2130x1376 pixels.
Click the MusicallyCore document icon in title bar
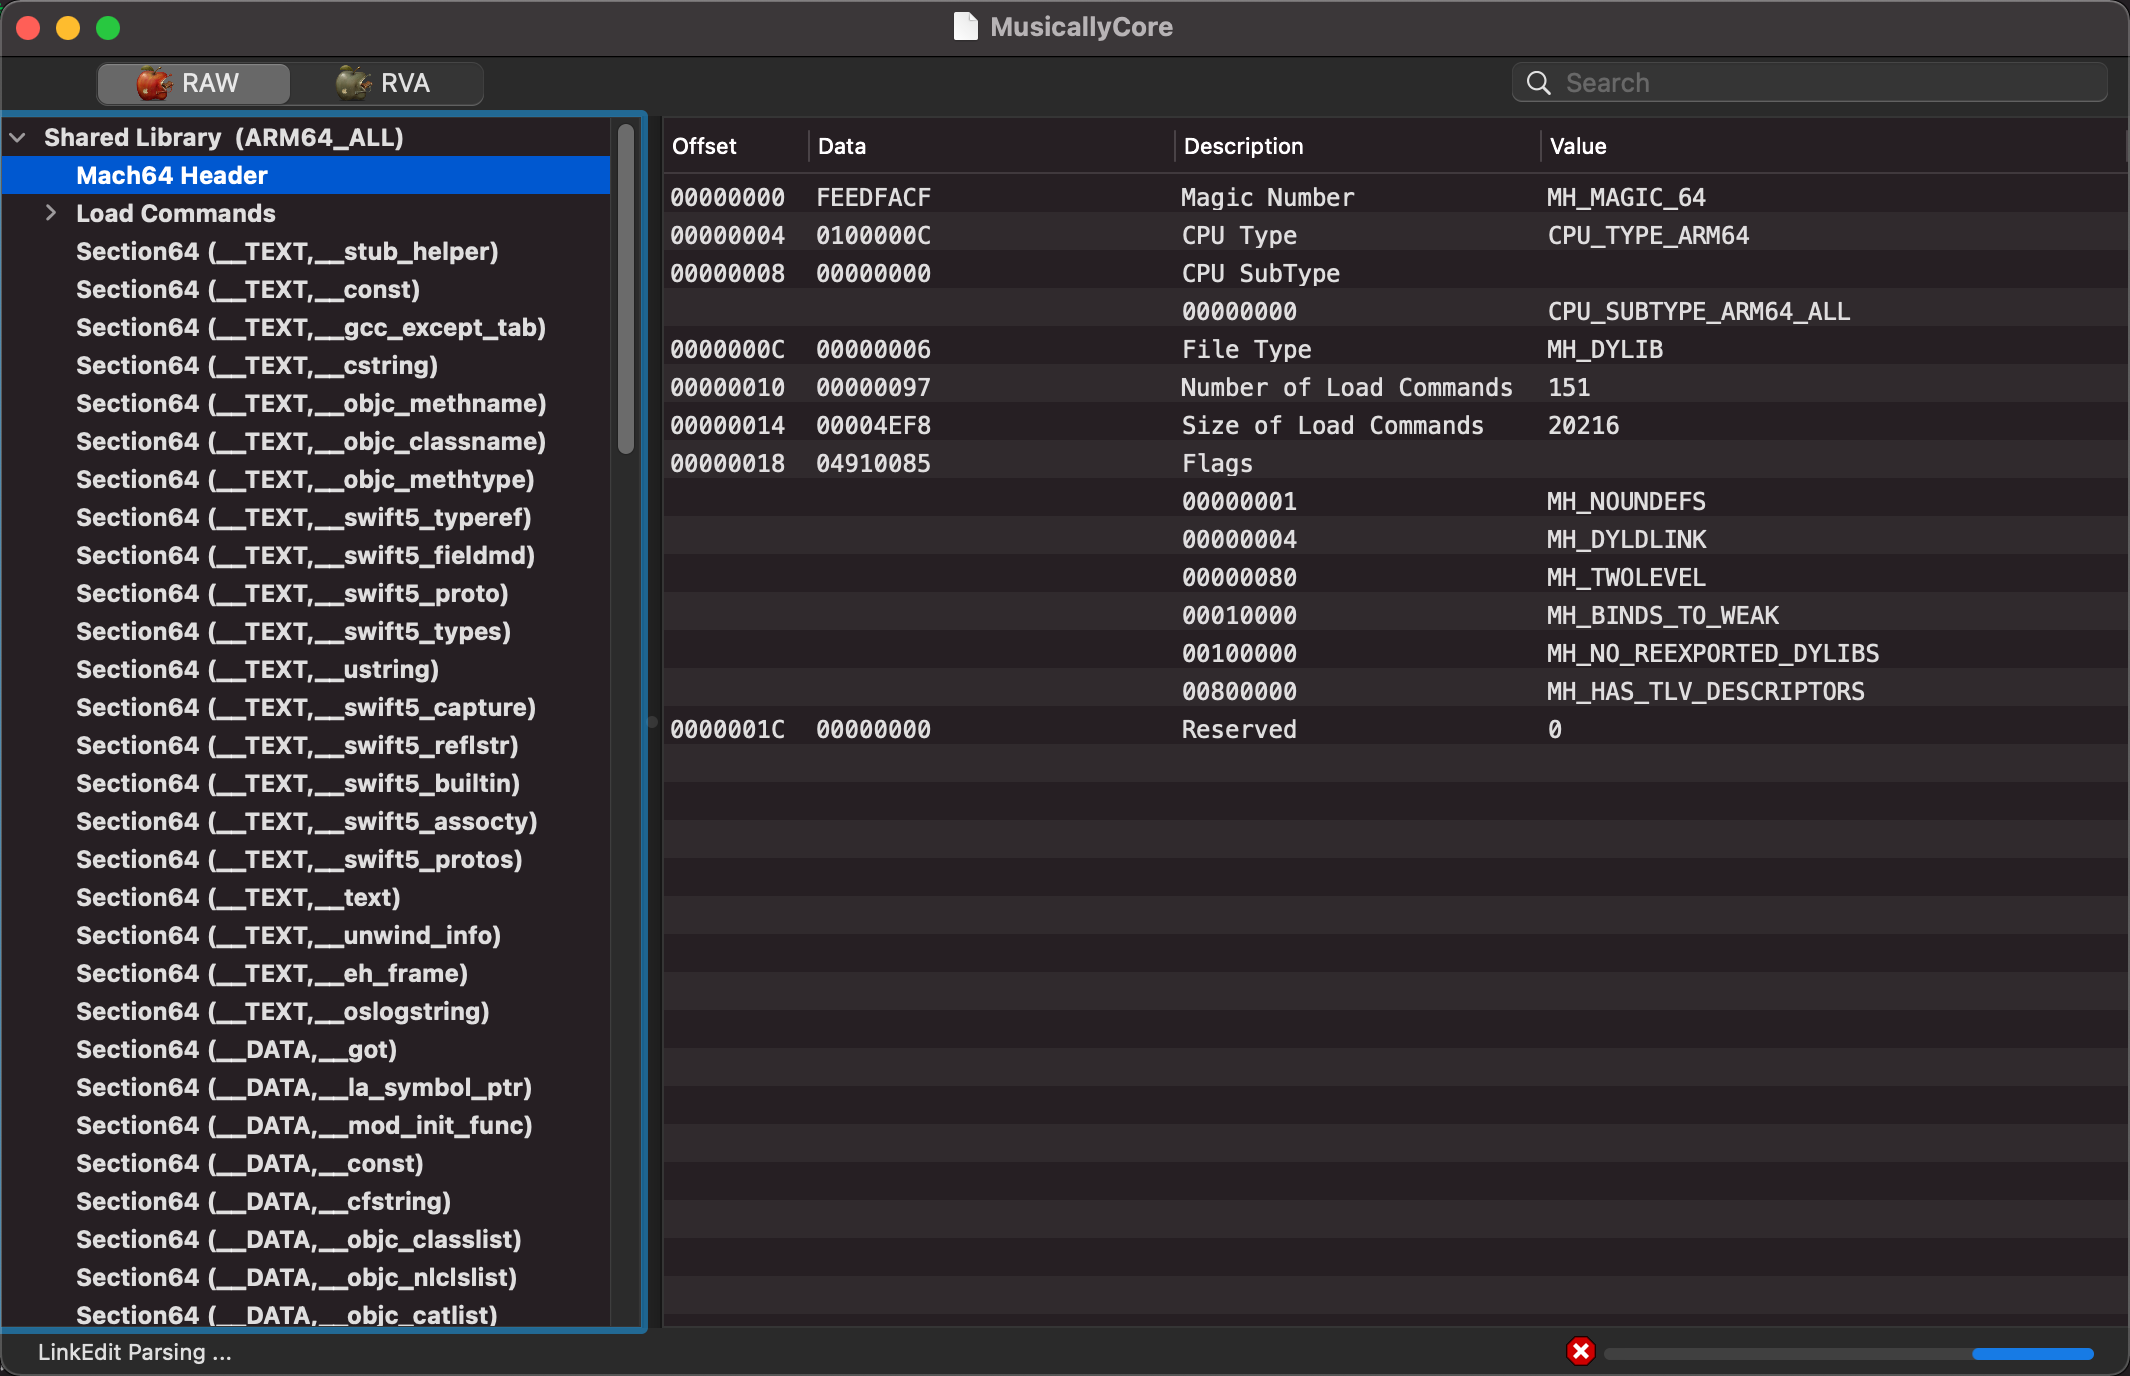(965, 27)
